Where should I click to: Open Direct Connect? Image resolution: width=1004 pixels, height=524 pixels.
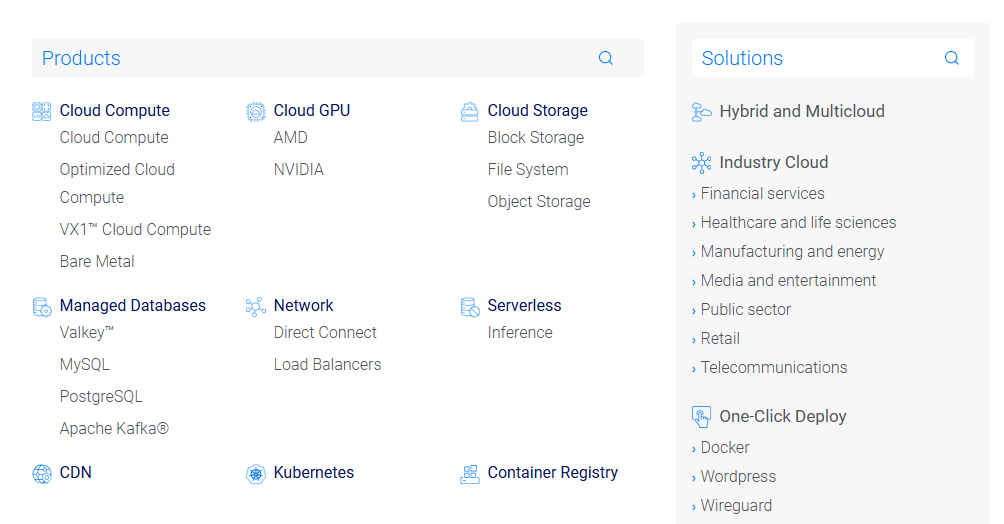(x=325, y=332)
